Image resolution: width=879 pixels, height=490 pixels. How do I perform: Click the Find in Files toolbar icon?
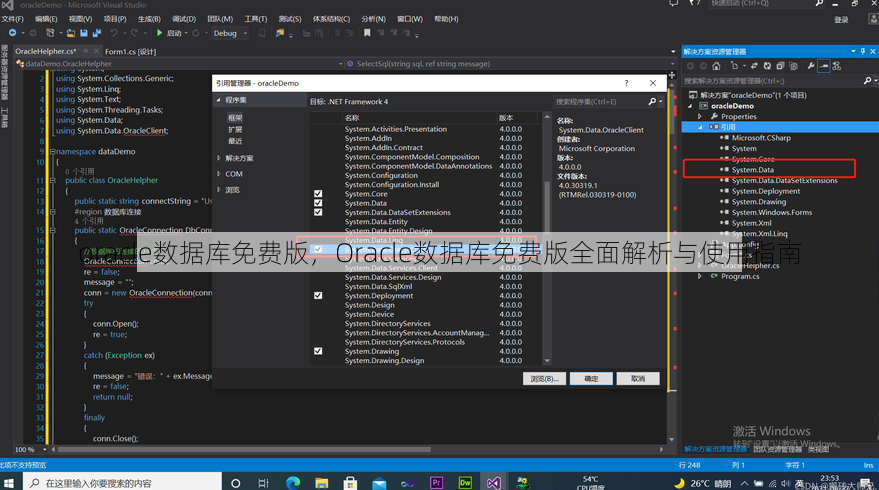[x=279, y=33]
